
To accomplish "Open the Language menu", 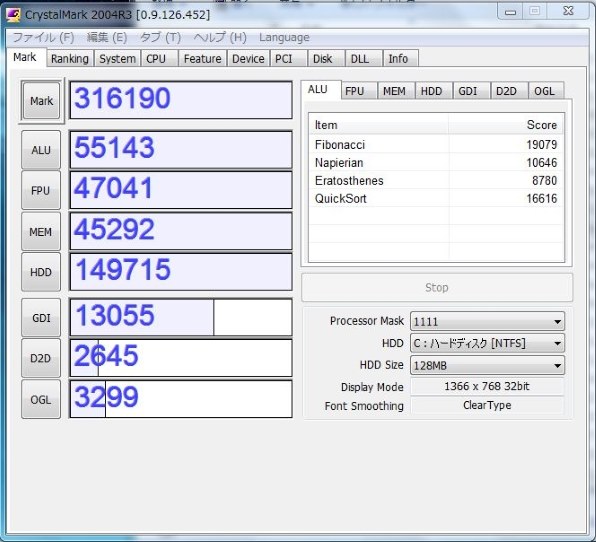I will tap(284, 37).
